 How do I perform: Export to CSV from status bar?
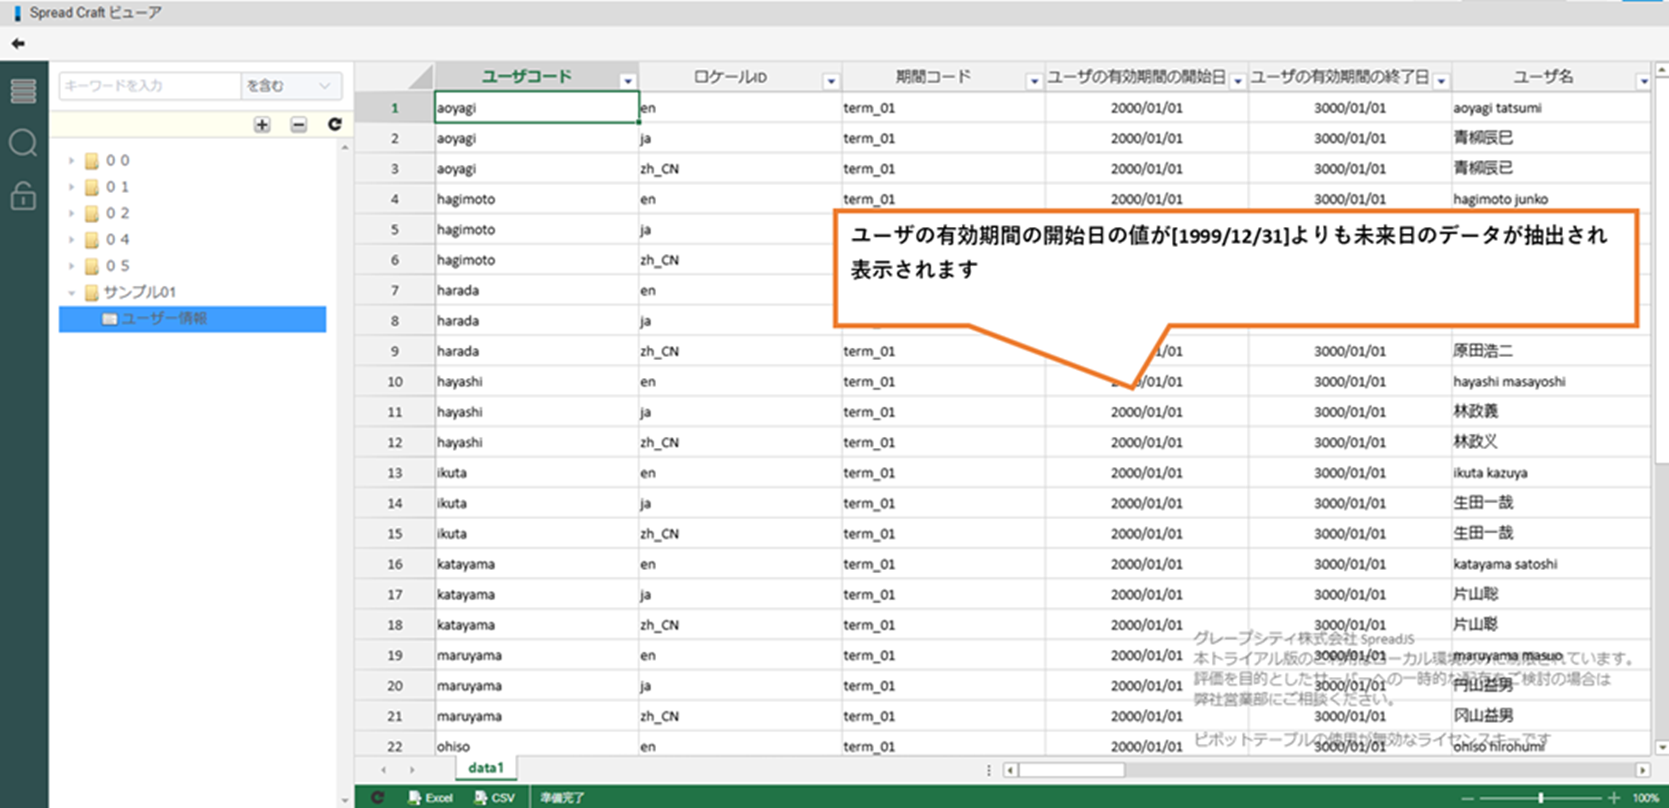click(495, 798)
